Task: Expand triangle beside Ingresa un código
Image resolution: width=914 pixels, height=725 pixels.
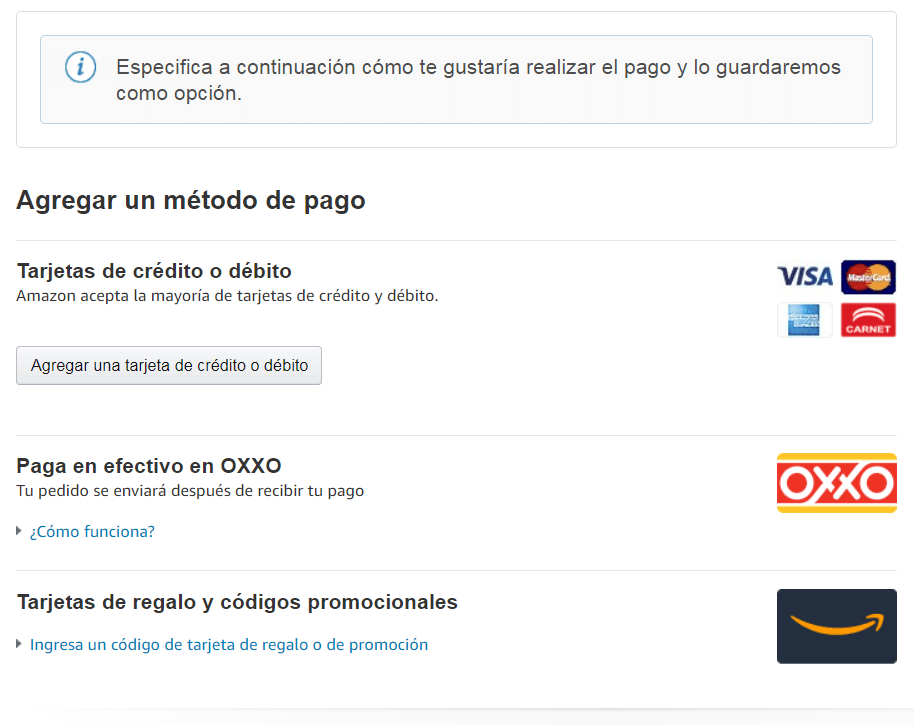Action: [x=19, y=644]
